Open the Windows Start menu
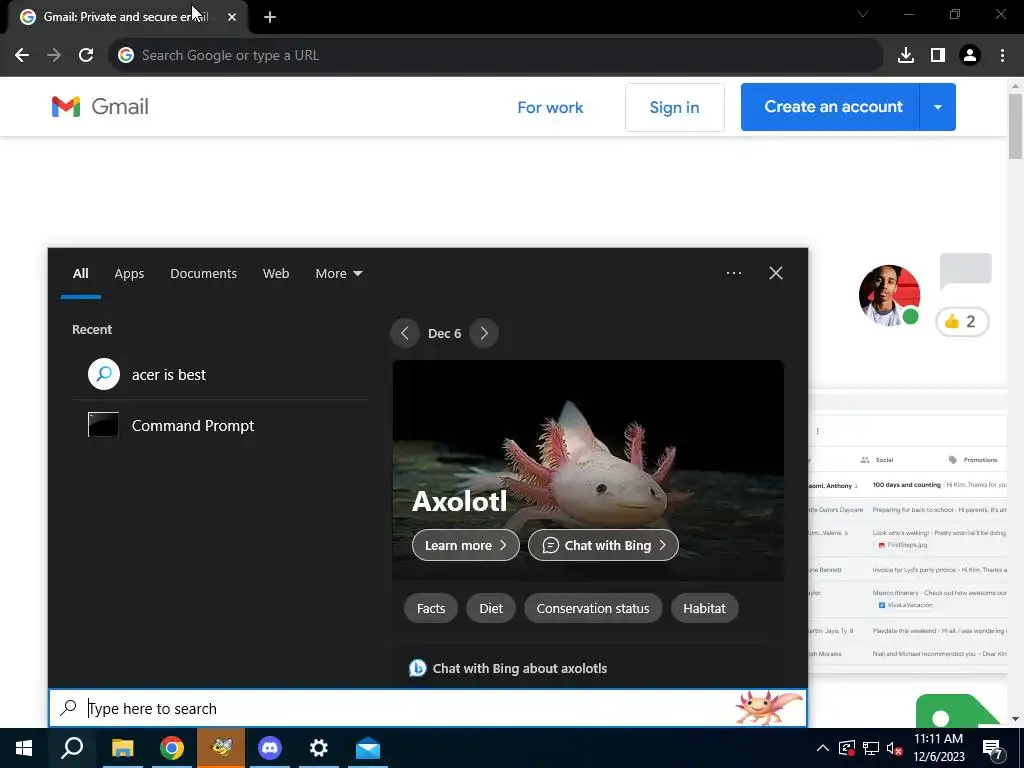The image size is (1024, 768). point(24,748)
